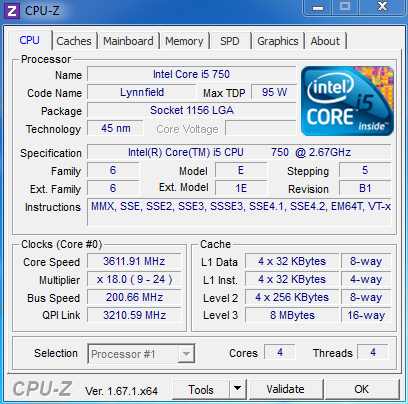Click the QPI Link value 3210.59 MHz
408x404 pixels.
(x=134, y=315)
